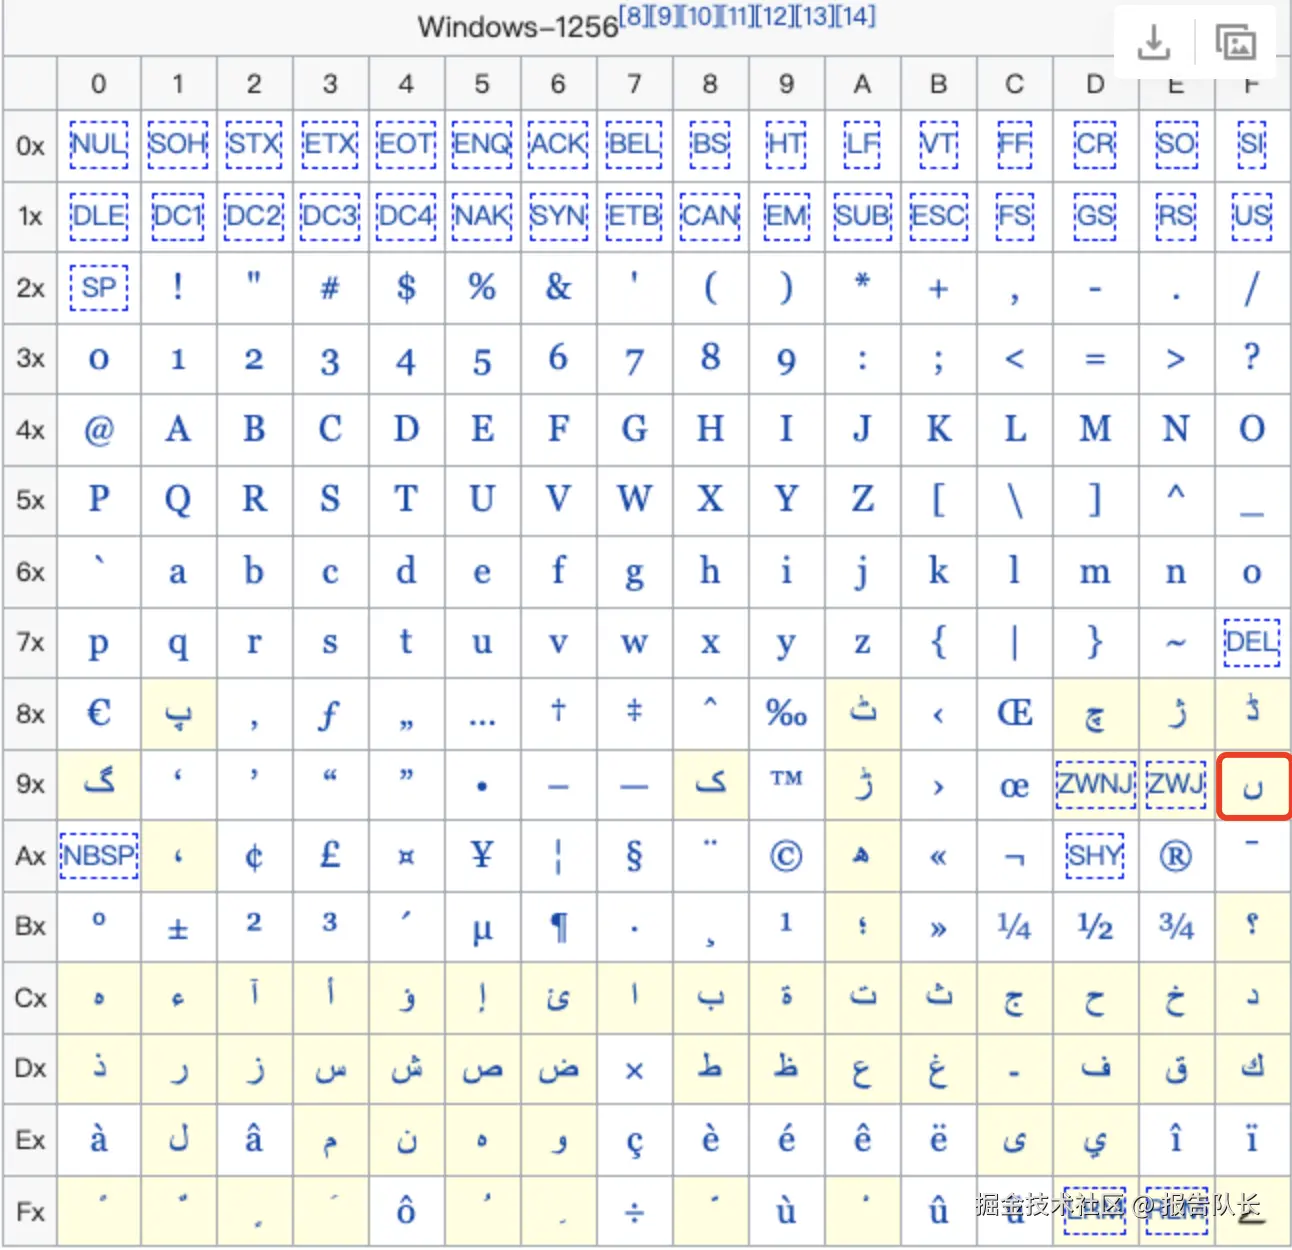The width and height of the screenshot is (1292, 1250).
Task: Click the SP space character cell
Action: pos(99,288)
